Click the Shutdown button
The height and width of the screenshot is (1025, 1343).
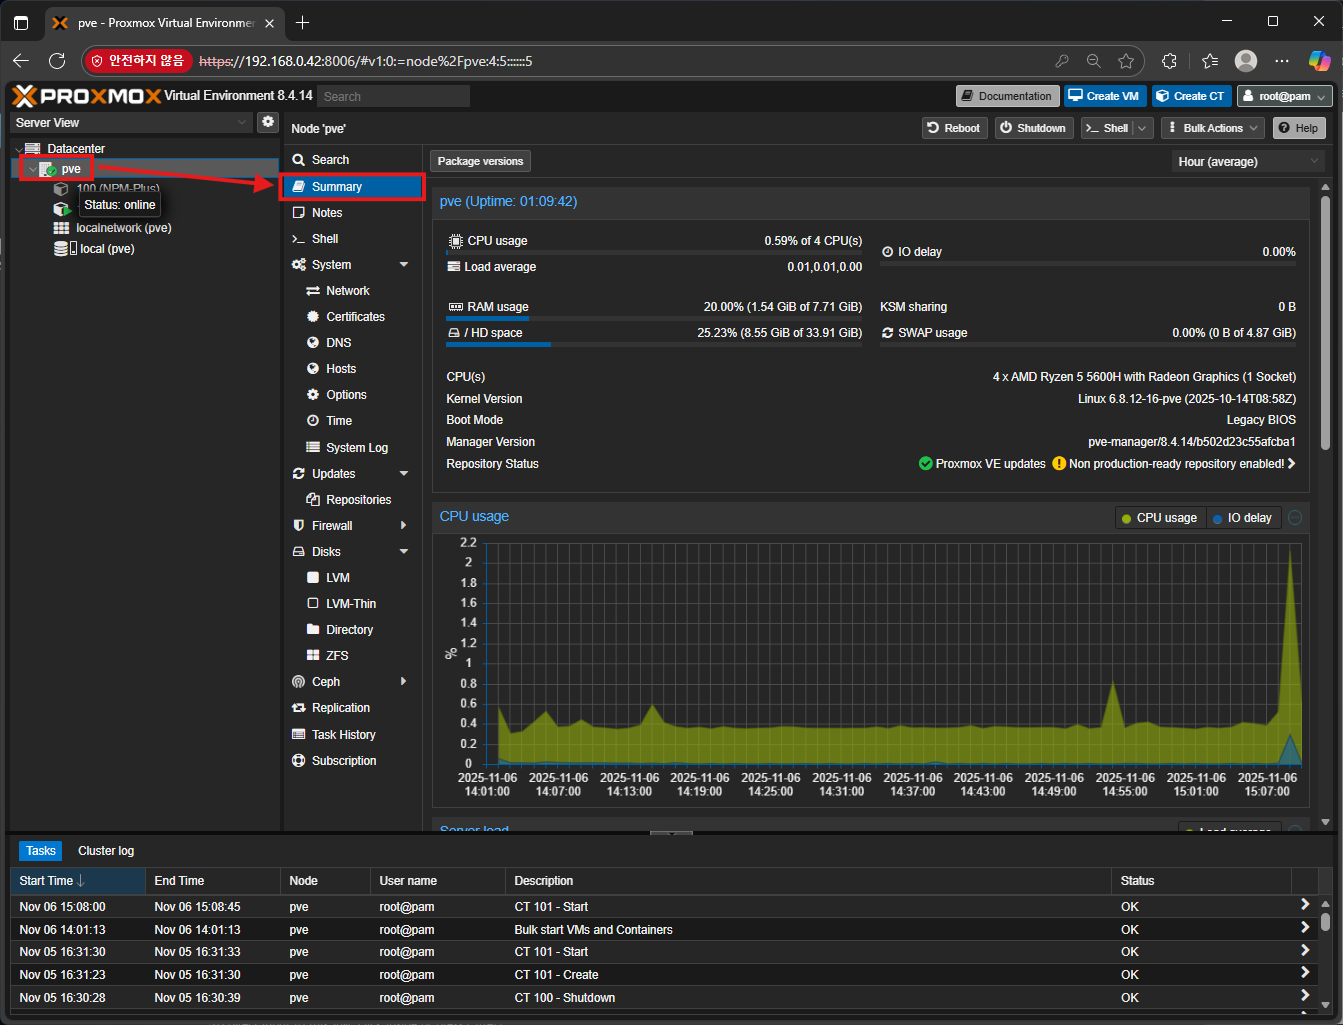[x=1034, y=128]
